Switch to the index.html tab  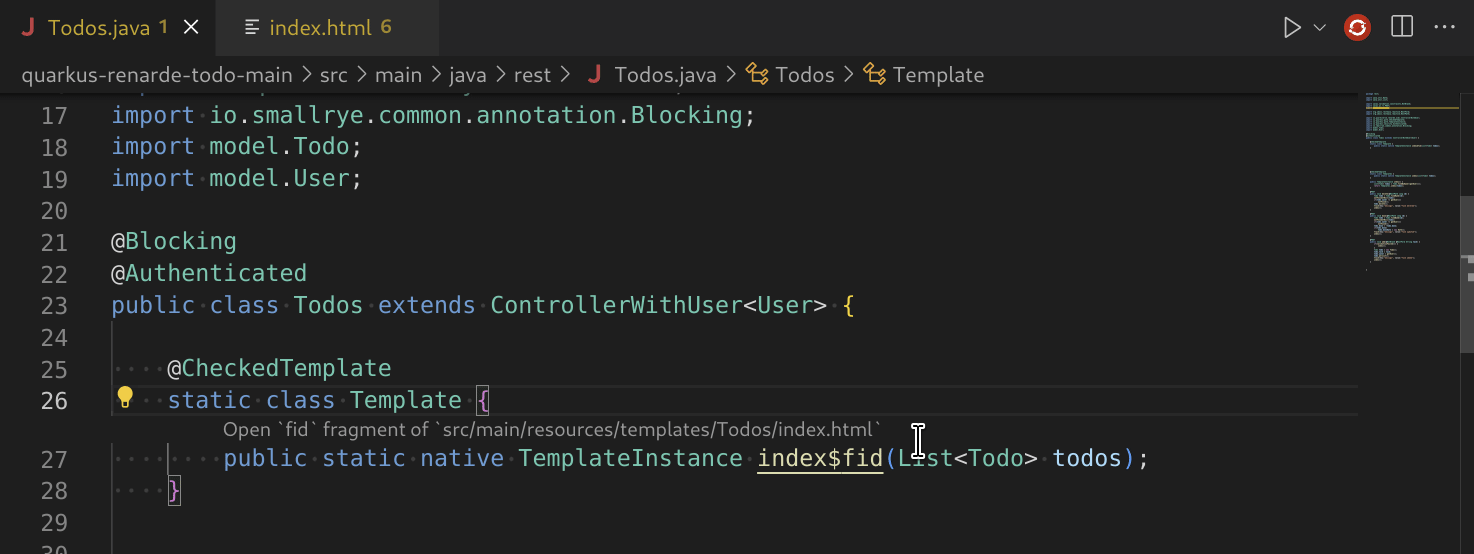point(320,28)
